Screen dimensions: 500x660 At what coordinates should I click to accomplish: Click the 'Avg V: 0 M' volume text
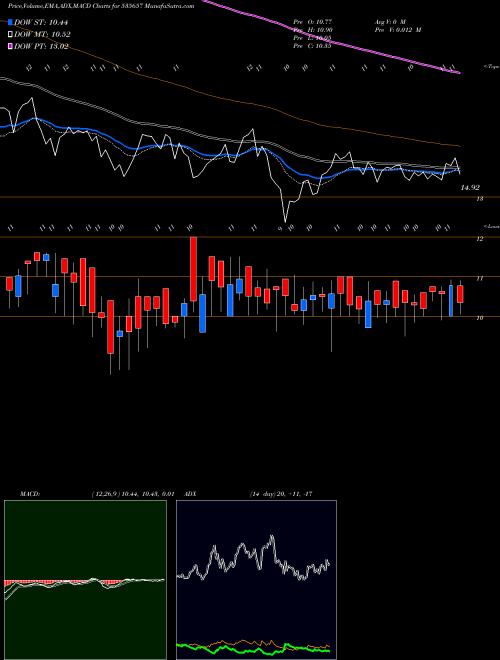click(390, 21)
